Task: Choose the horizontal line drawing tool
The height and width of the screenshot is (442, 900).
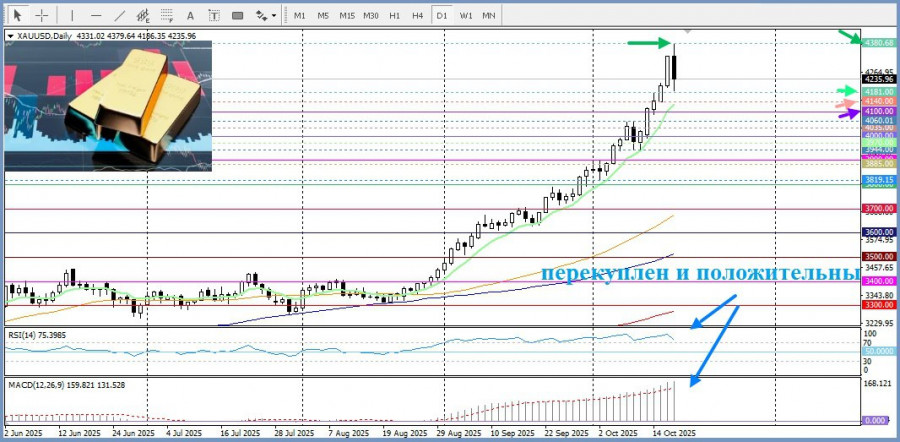Action: [96, 15]
